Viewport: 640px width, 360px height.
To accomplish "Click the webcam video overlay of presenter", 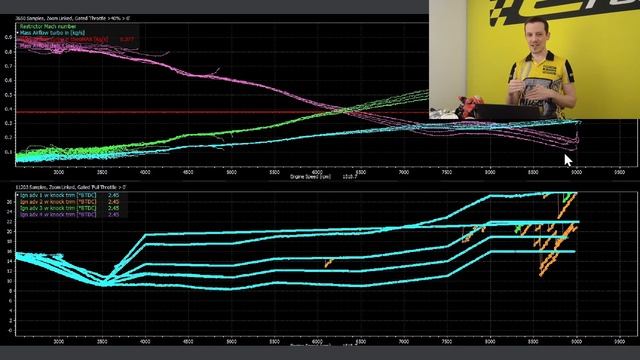I will 534,59.
